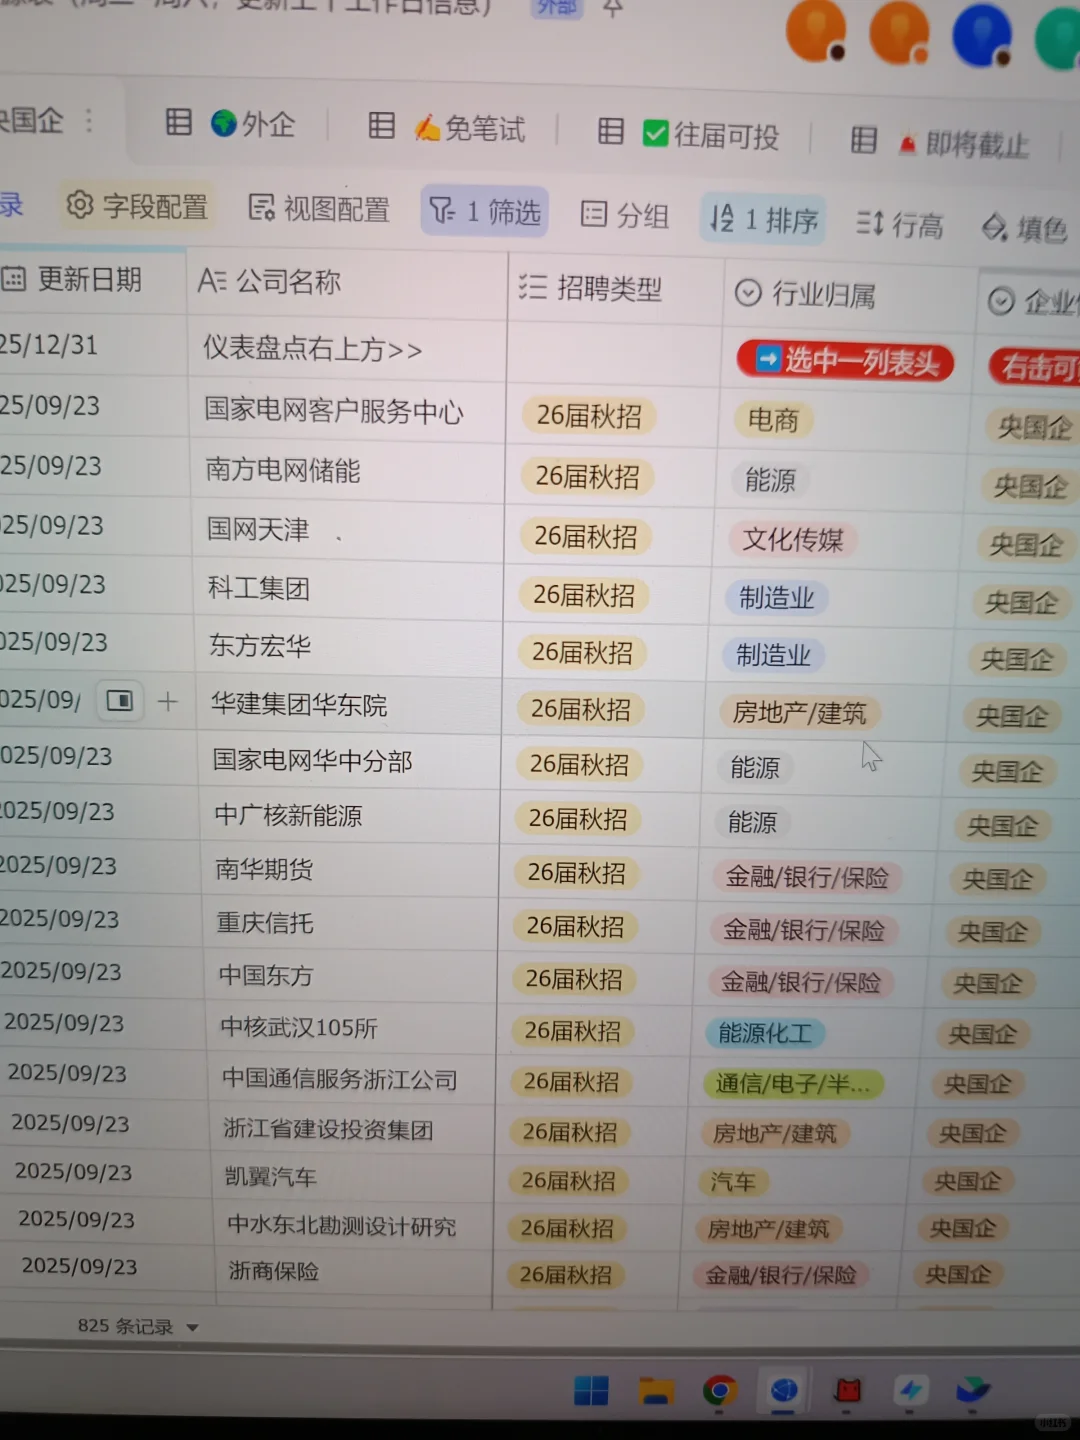The width and height of the screenshot is (1080, 1440).
Task: Switch to the 即将截止 view tab
Action: click(963, 144)
